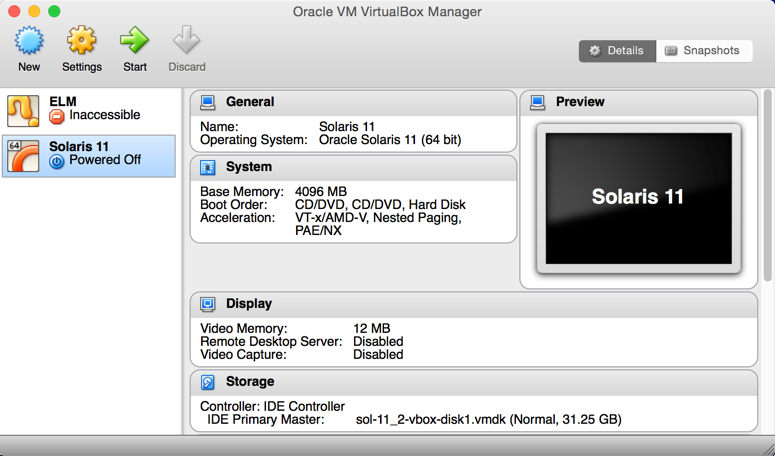This screenshot has width=775, height=456.
Task: Click the 'Video Memory:' label
Action: tap(244, 329)
